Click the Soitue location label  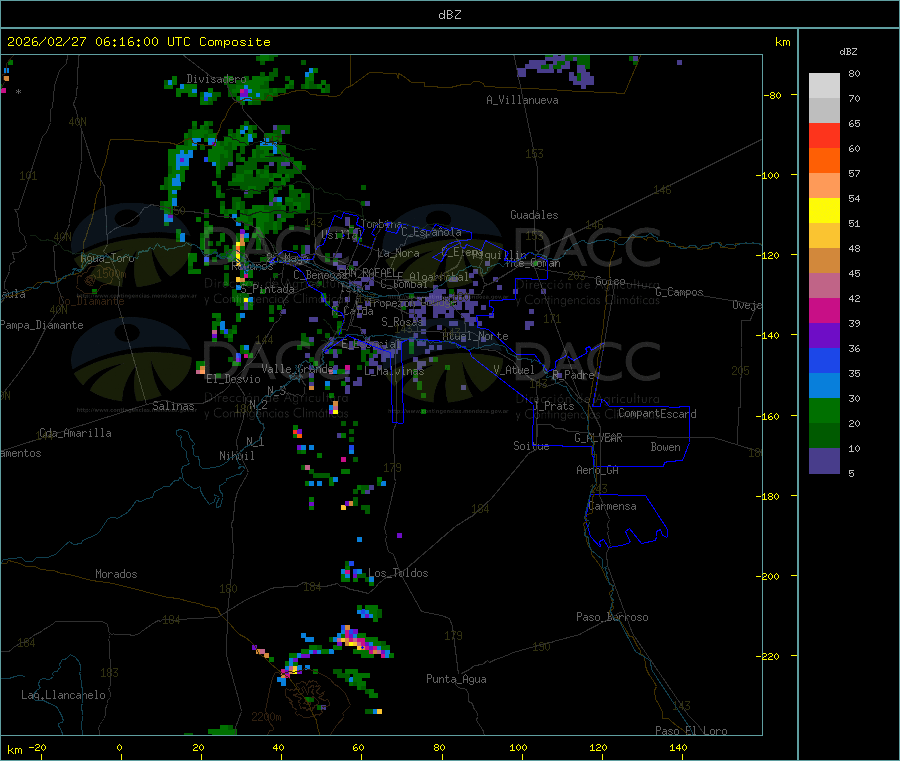click(531, 446)
